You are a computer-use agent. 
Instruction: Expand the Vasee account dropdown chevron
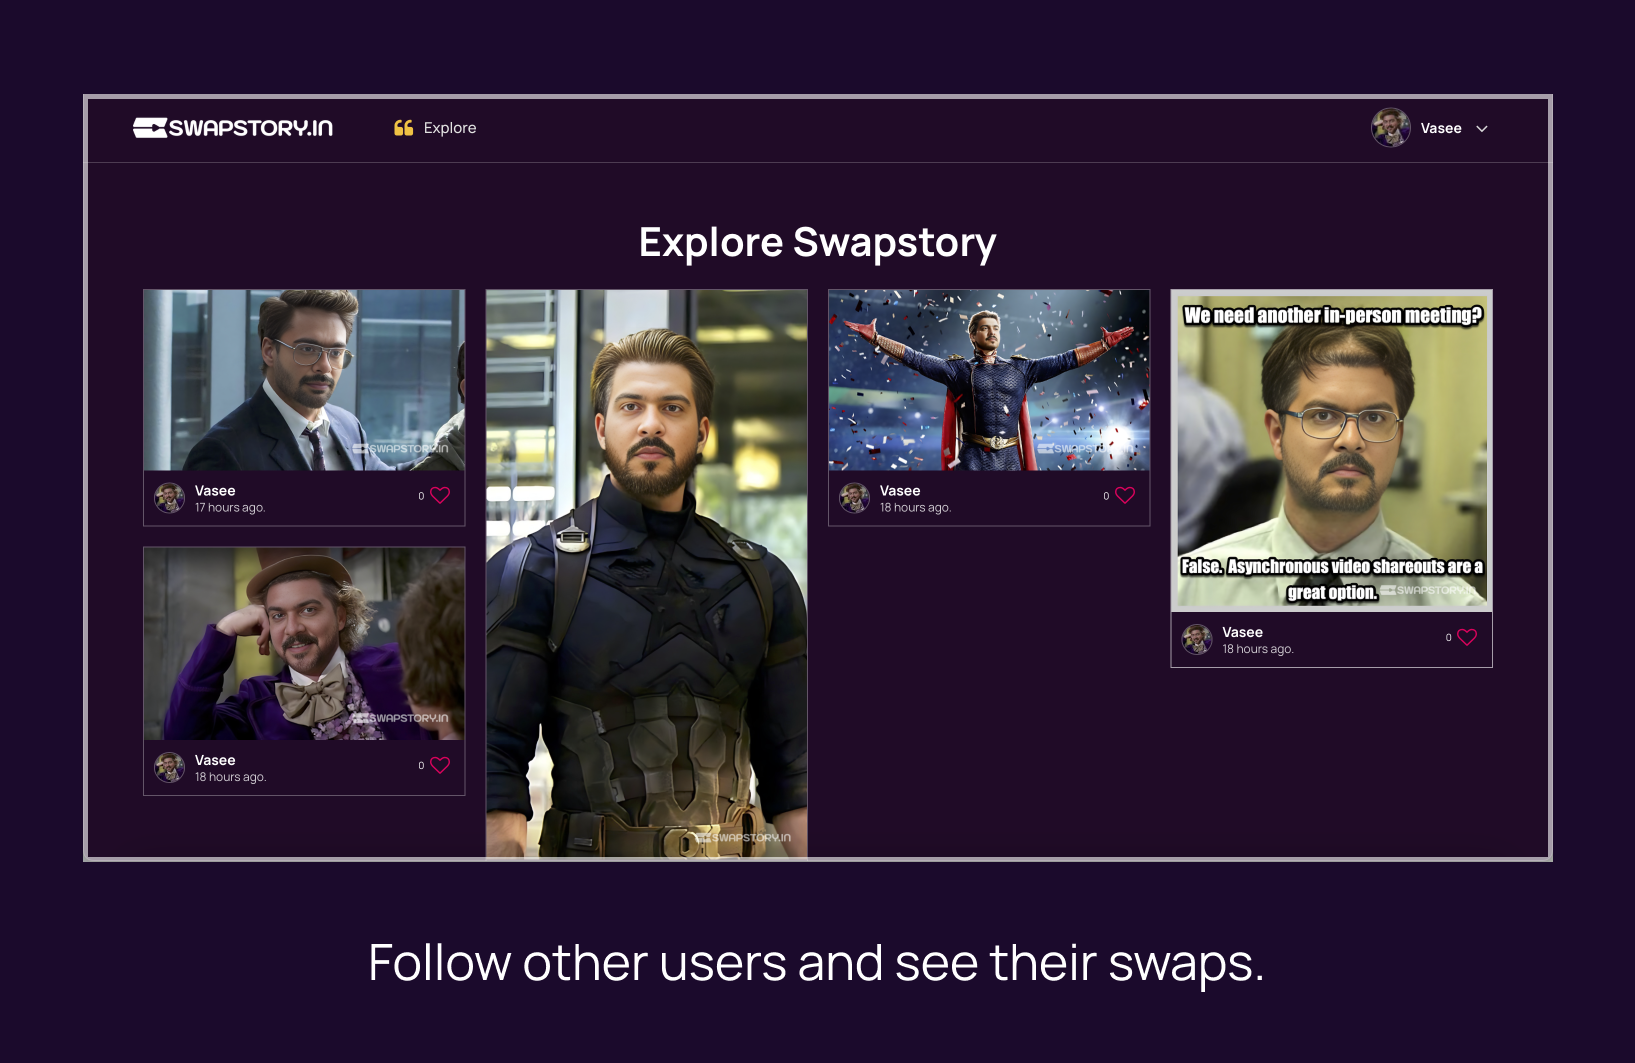point(1482,129)
